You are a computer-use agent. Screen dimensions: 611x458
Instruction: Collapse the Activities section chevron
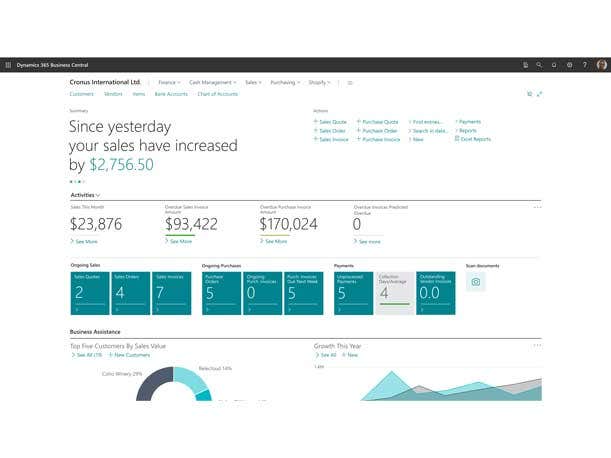tap(98, 195)
